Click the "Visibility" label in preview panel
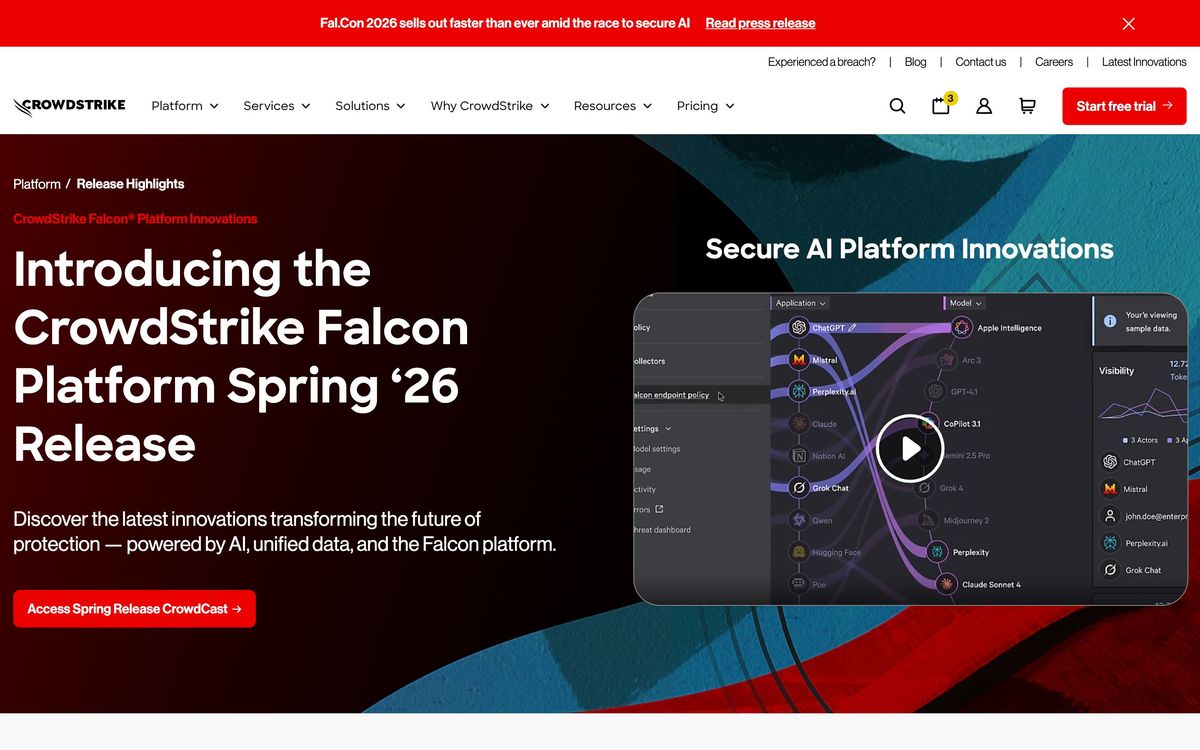The height and width of the screenshot is (750, 1200). tap(1116, 371)
